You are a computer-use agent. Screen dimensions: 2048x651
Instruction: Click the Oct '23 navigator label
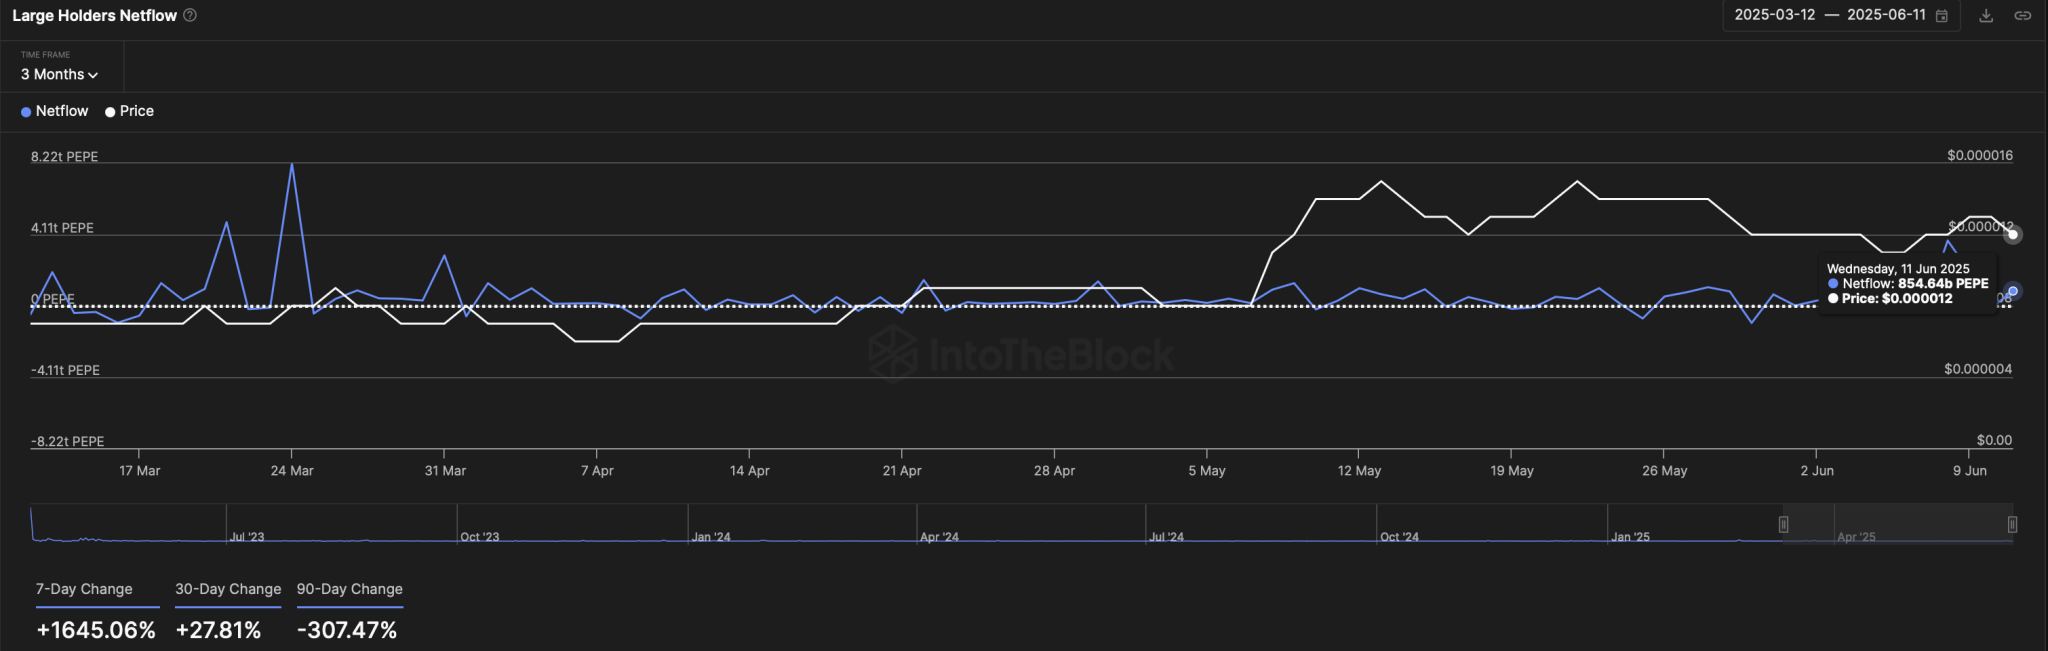pyautogui.click(x=480, y=537)
